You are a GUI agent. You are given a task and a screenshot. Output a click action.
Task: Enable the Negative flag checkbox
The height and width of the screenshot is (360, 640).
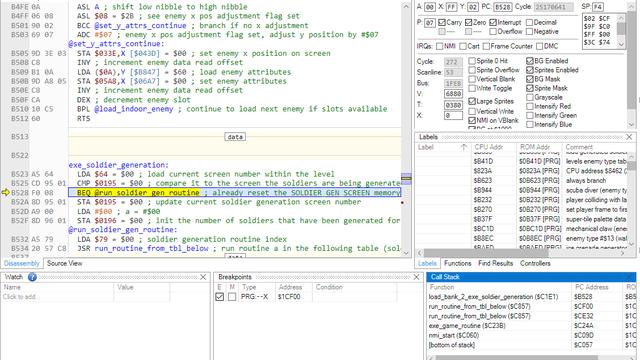[529, 31]
